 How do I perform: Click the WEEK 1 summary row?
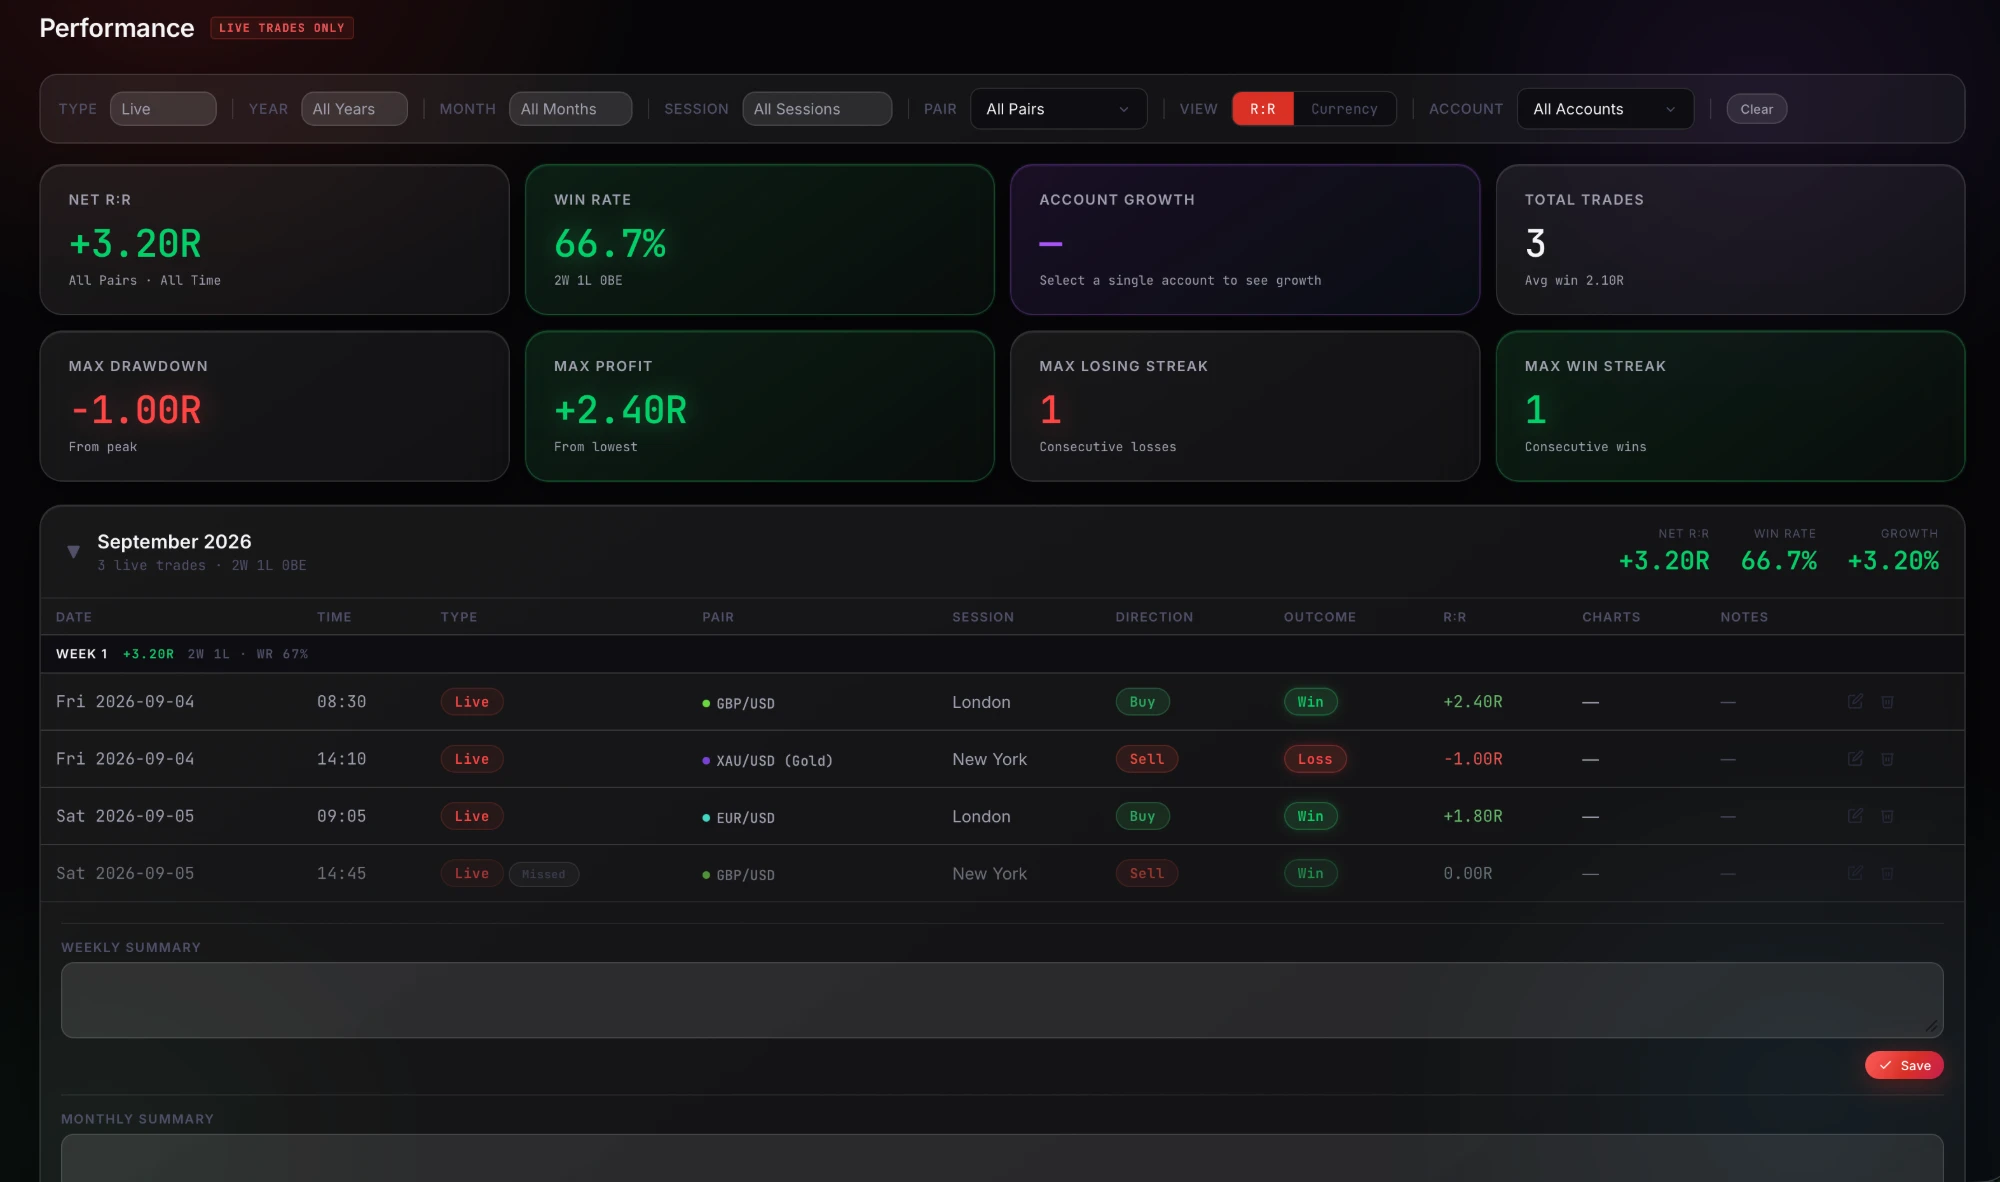(x=1002, y=654)
